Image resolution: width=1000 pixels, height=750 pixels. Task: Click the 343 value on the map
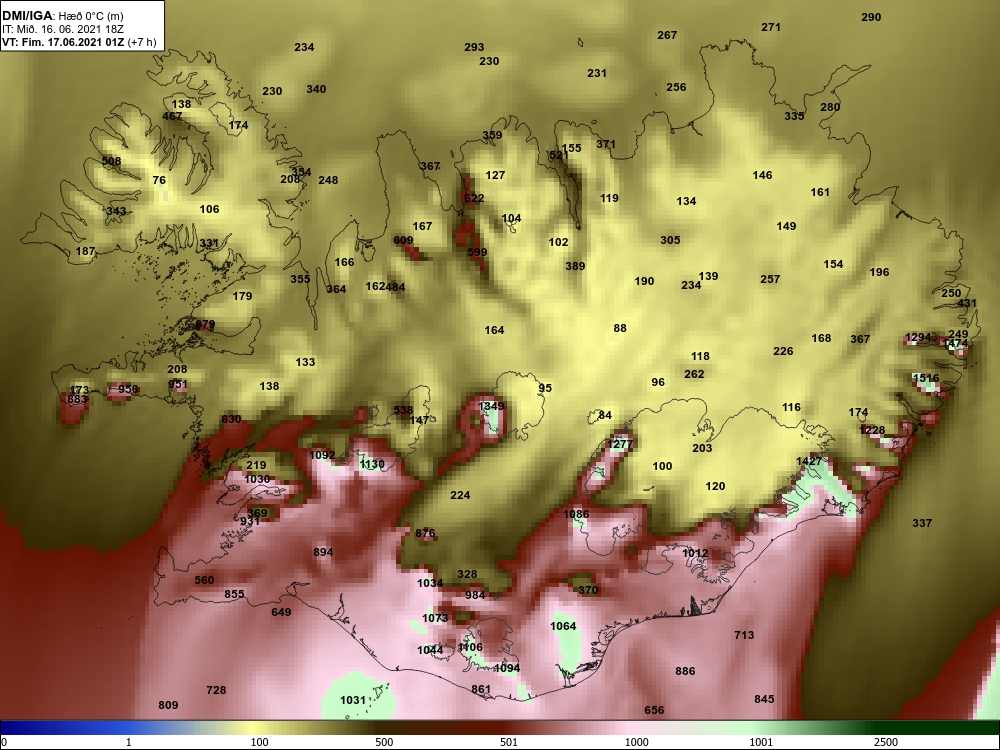[116, 211]
